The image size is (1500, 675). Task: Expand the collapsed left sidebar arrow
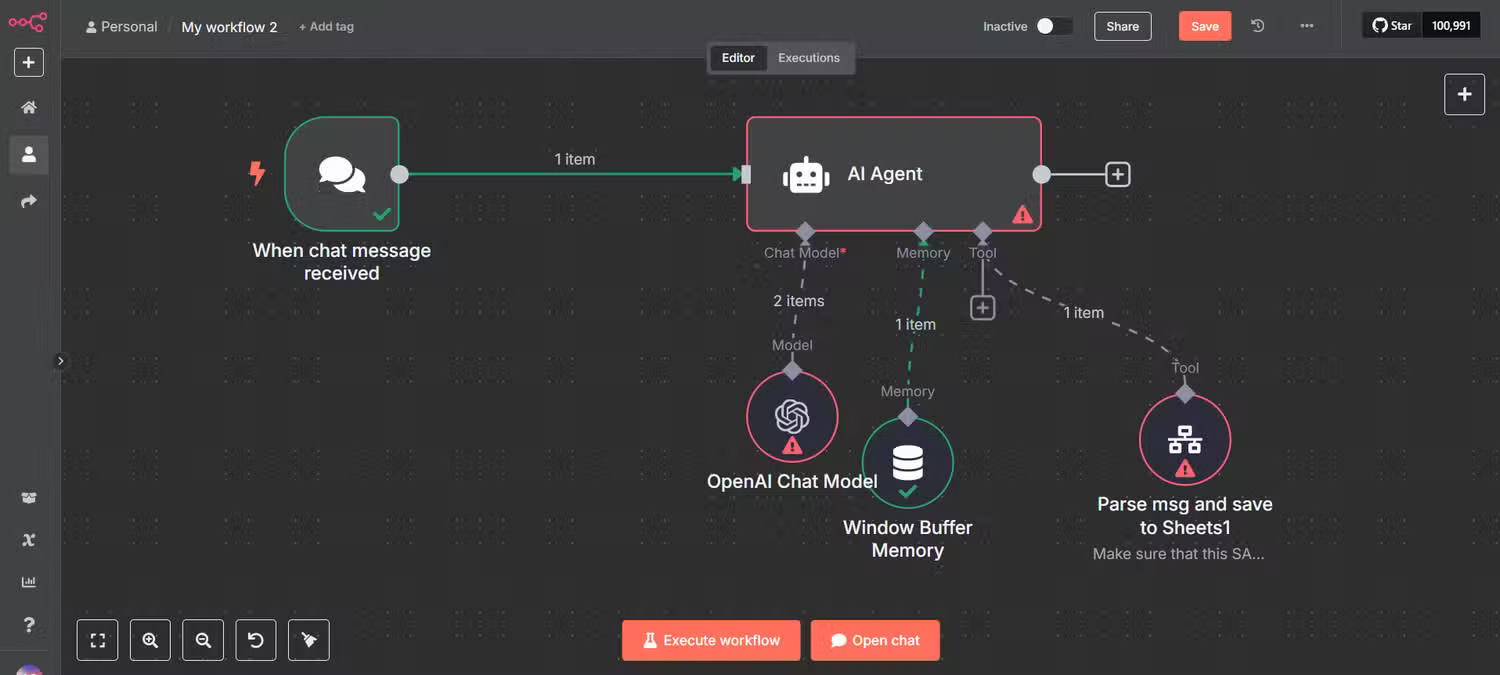point(60,361)
